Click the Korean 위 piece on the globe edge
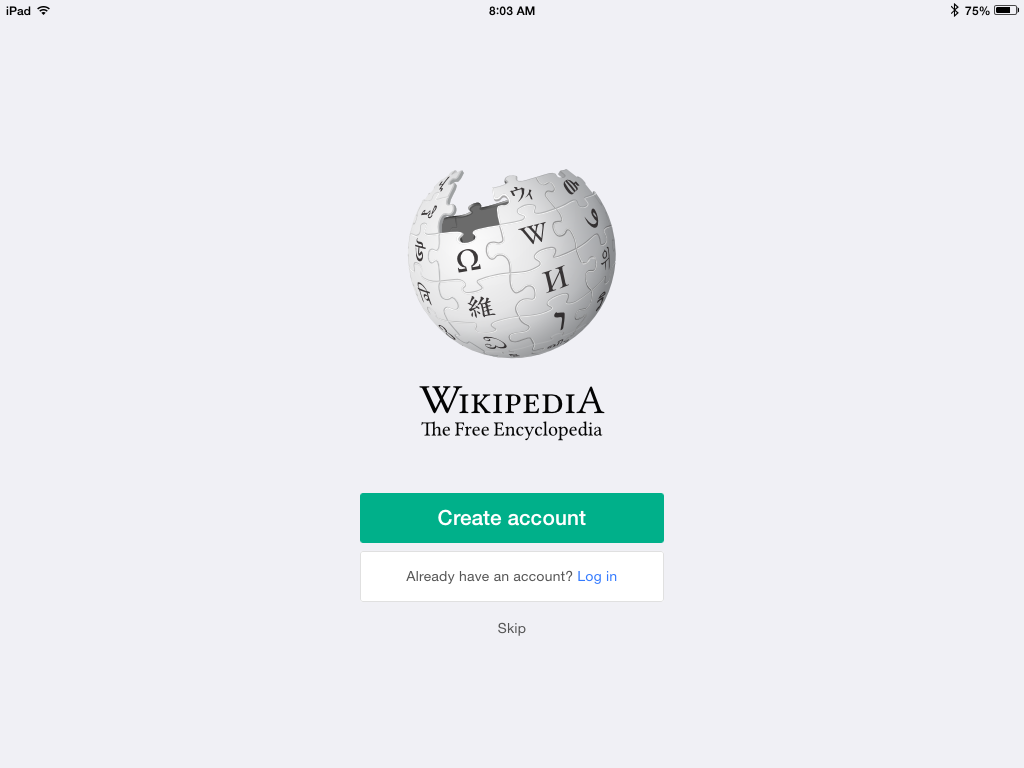 (605, 257)
